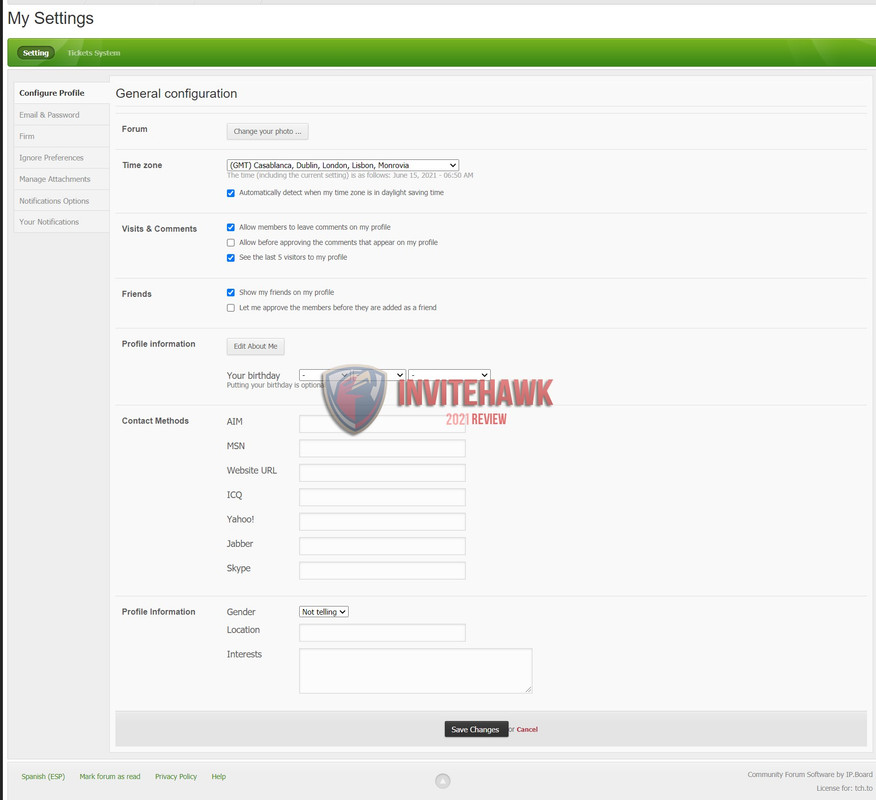Open Email & Password settings

[x=61, y=115]
